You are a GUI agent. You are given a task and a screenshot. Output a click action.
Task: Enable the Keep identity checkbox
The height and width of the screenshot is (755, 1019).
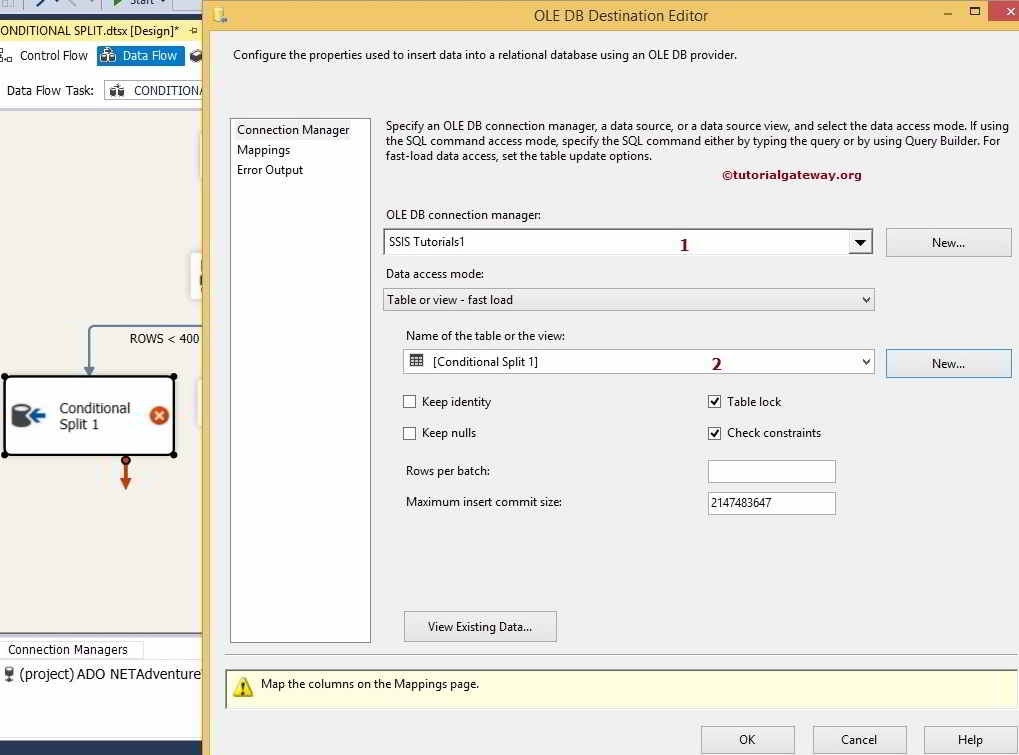(410, 401)
